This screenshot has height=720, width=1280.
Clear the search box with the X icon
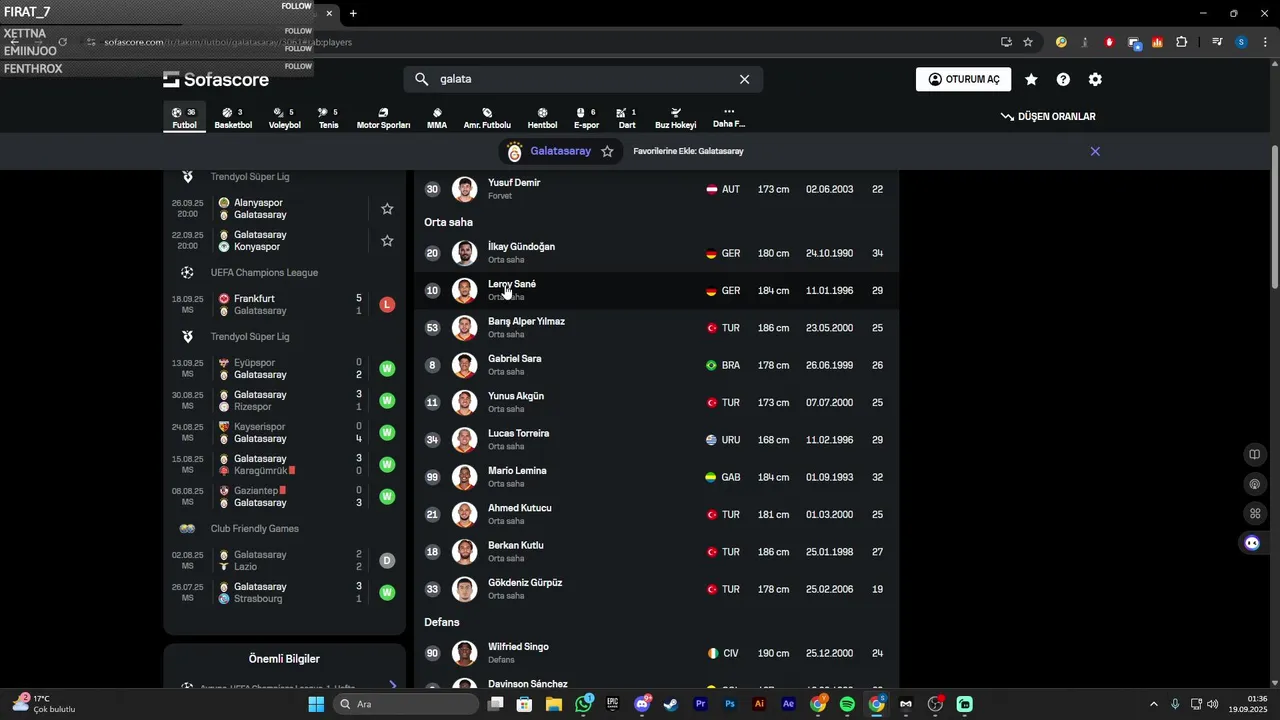pos(744,79)
